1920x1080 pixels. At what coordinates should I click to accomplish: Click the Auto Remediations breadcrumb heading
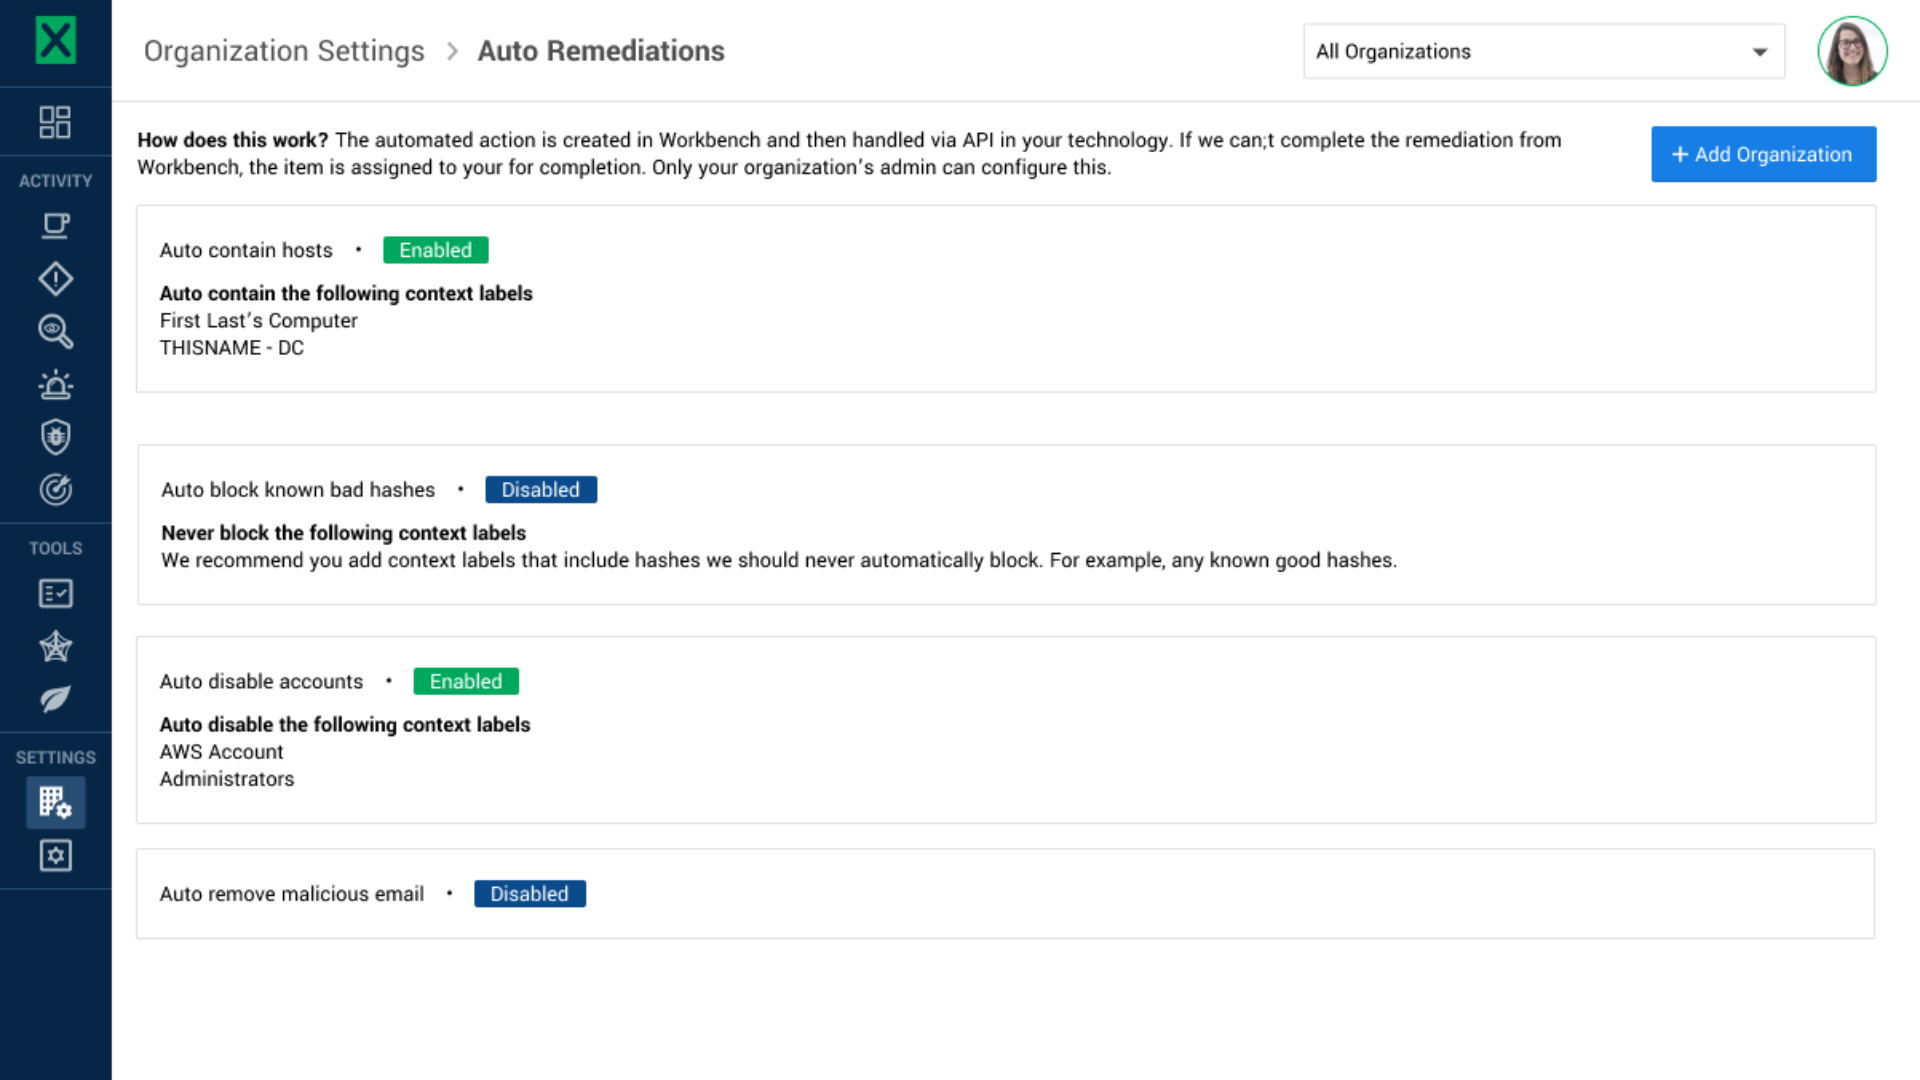(x=599, y=50)
